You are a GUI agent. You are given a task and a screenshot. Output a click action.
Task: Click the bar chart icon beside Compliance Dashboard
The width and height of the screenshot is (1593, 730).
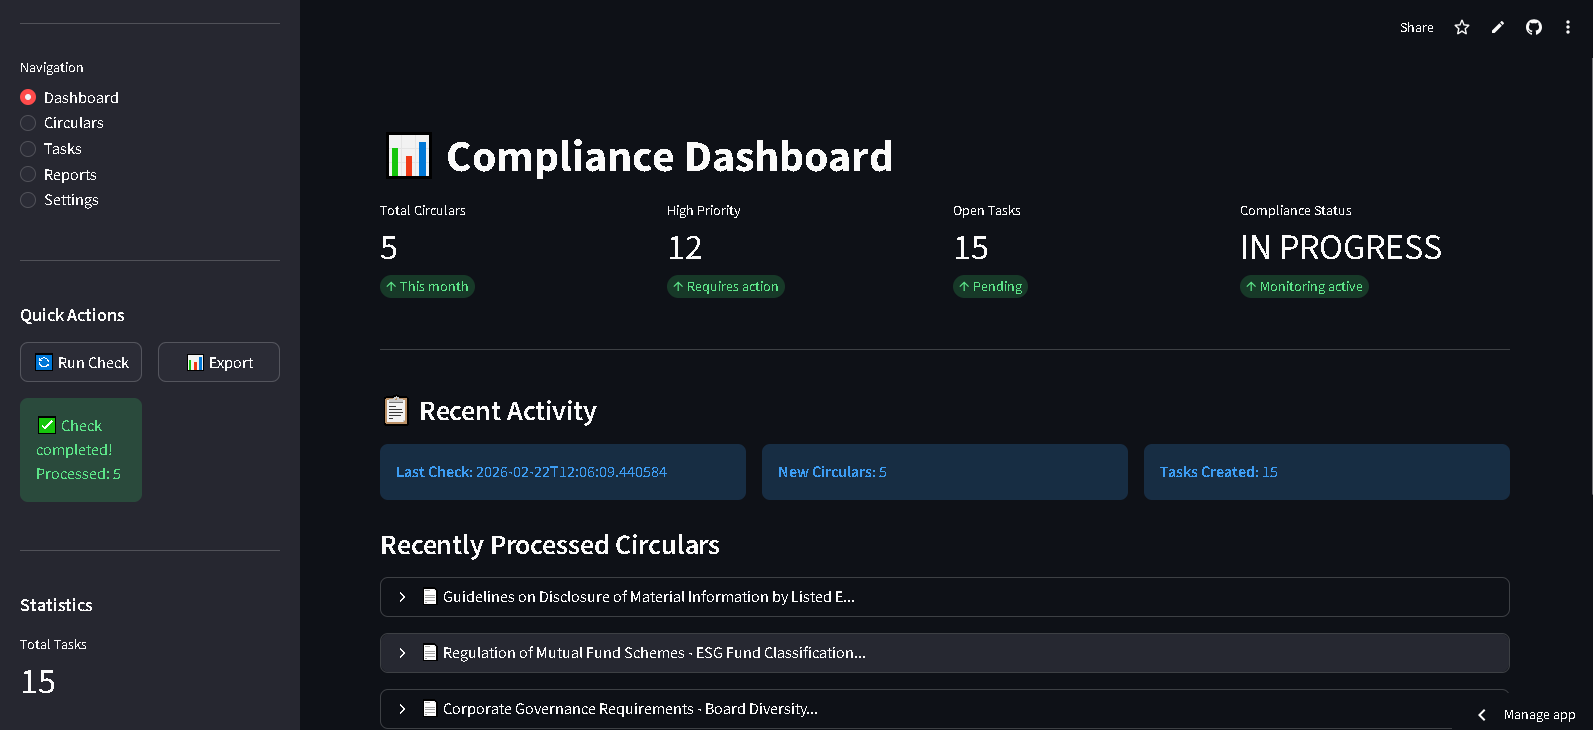[x=408, y=156]
